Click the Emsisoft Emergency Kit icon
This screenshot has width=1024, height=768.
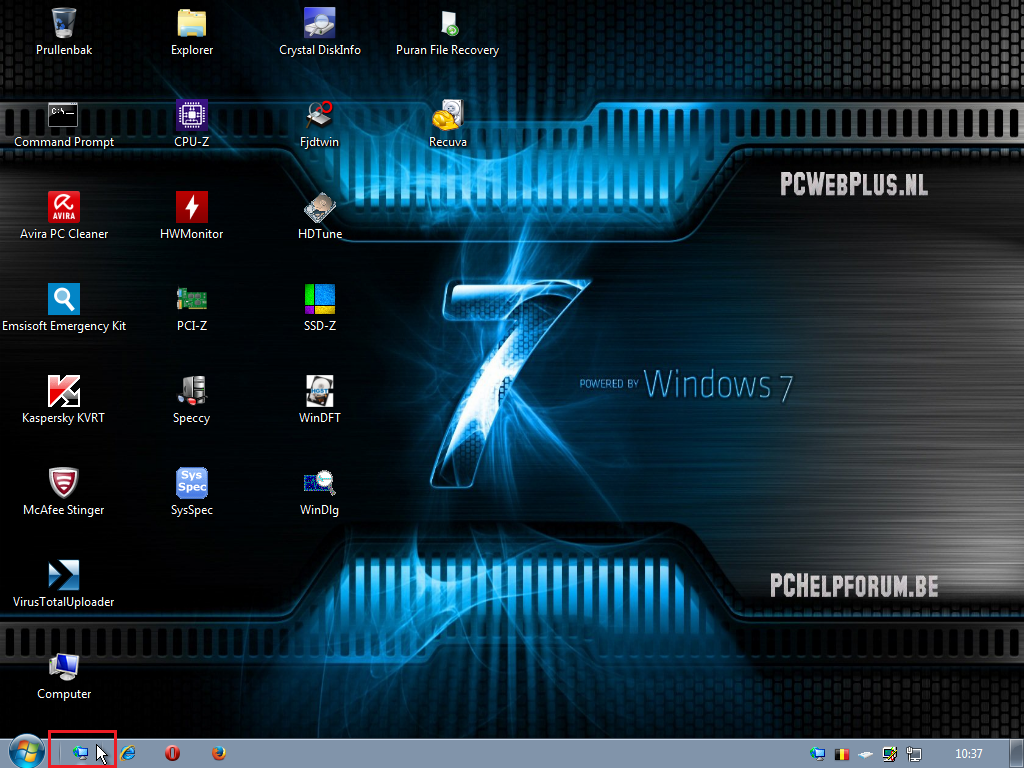pyautogui.click(x=64, y=300)
